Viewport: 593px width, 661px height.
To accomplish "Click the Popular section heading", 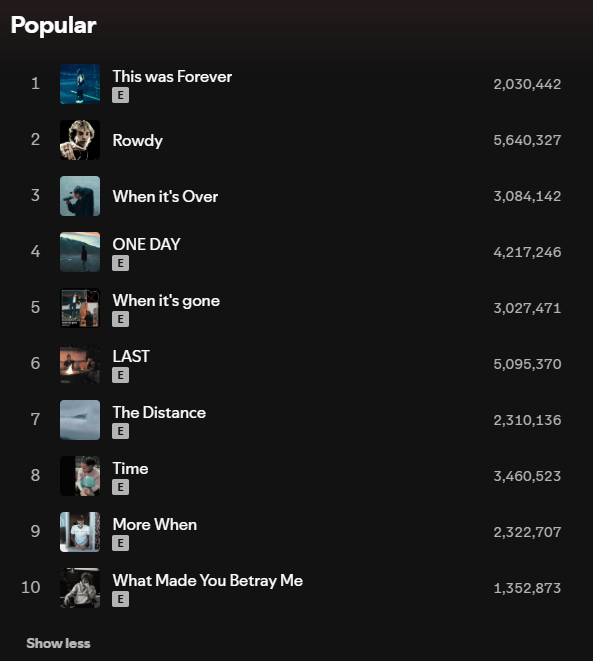I will [54, 25].
